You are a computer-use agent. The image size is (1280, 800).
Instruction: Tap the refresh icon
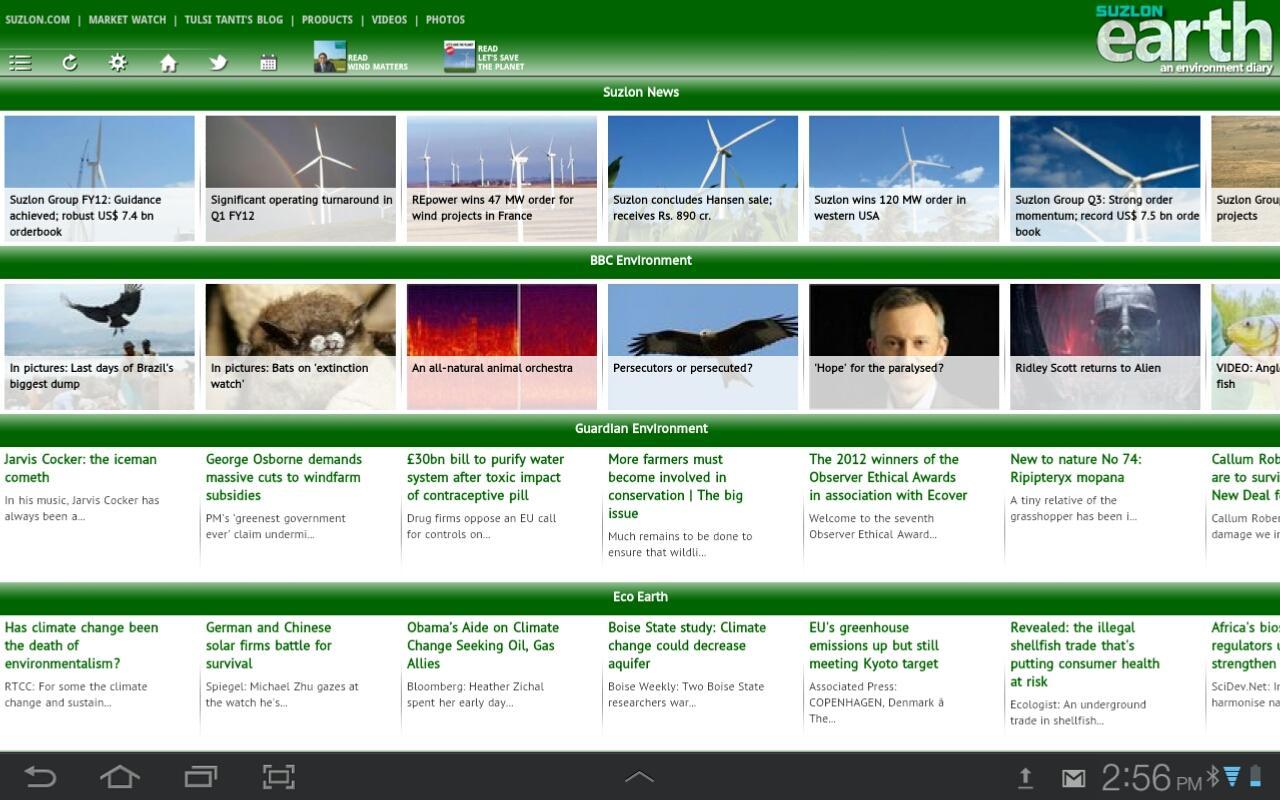[70, 63]
